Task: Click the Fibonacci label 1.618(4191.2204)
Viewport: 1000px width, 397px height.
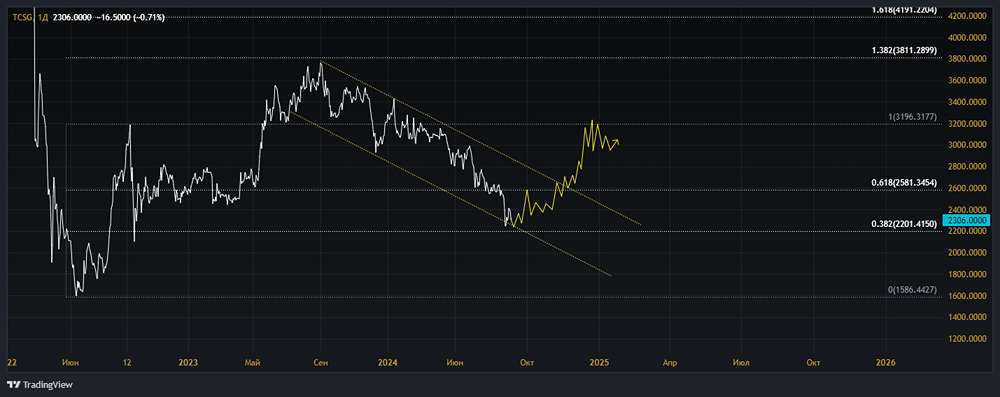Action: coord(904,10)
